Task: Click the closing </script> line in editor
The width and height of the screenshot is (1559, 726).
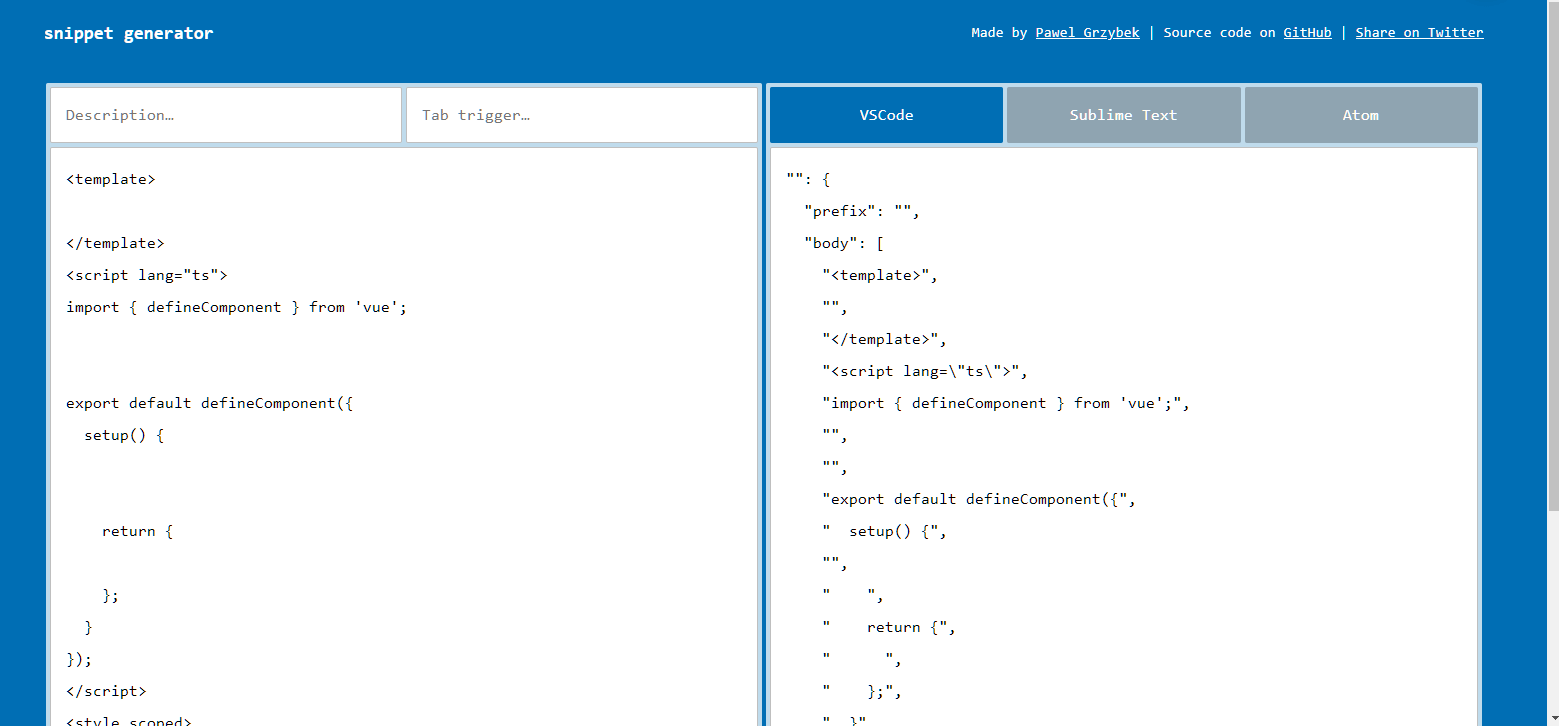Action: [x=106, y=691]
